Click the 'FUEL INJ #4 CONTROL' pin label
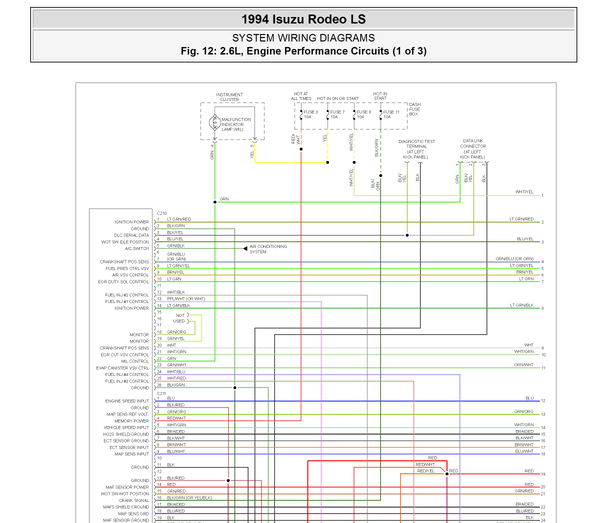 coord(127,375)
